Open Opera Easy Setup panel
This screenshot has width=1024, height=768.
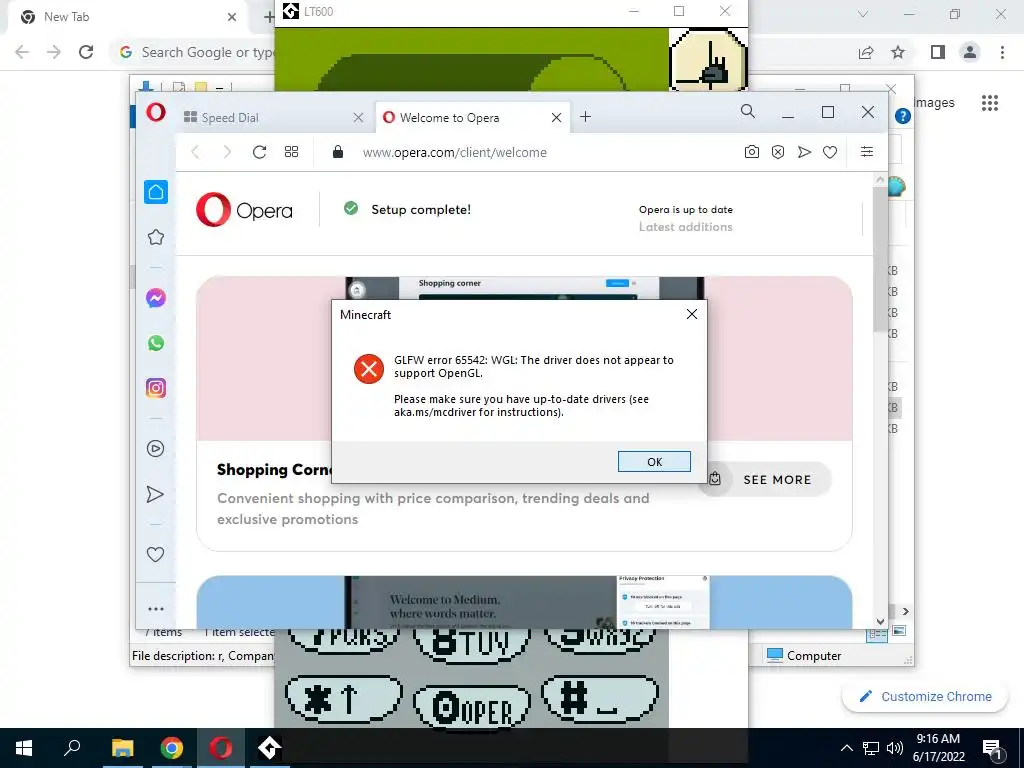(x=867, y=152)
